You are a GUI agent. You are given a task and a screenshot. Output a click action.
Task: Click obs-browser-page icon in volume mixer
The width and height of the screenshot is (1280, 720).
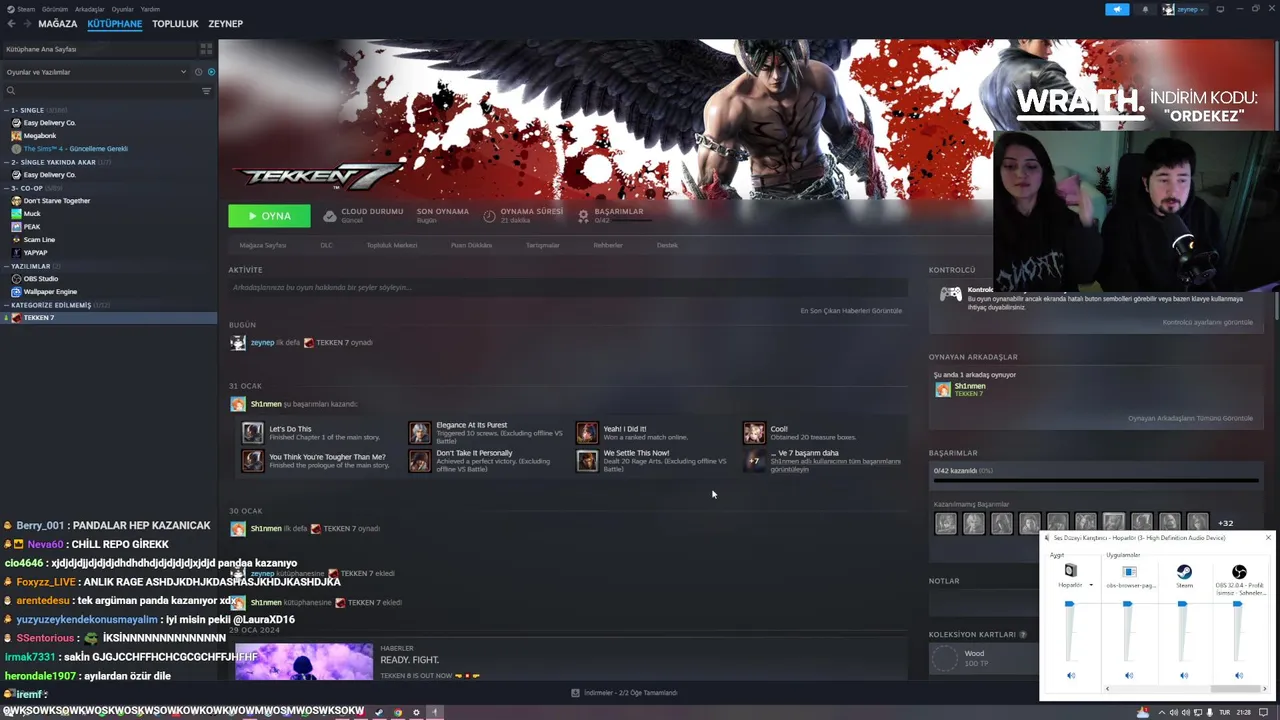pos(1129,572)
